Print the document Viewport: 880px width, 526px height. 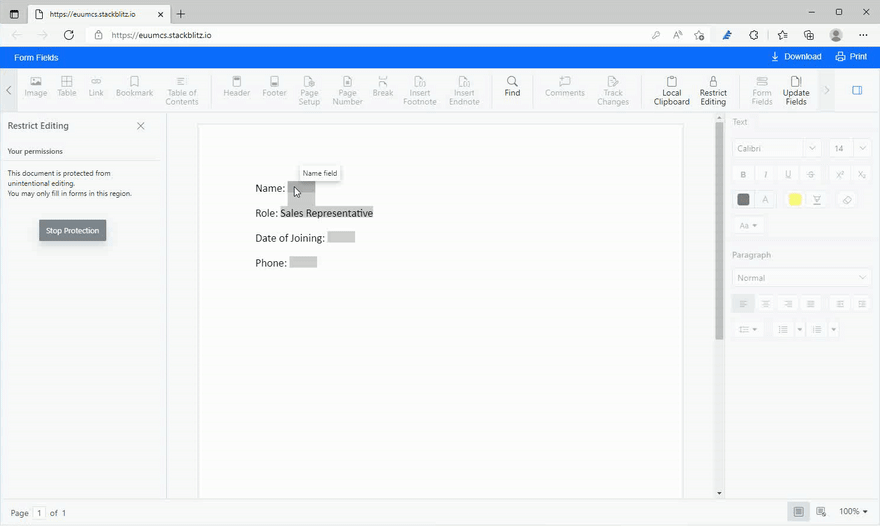(851, 57)
